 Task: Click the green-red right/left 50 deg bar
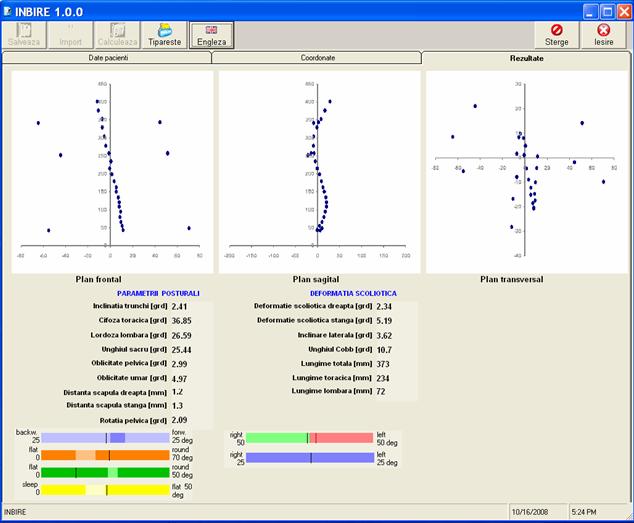coord(309,438)
